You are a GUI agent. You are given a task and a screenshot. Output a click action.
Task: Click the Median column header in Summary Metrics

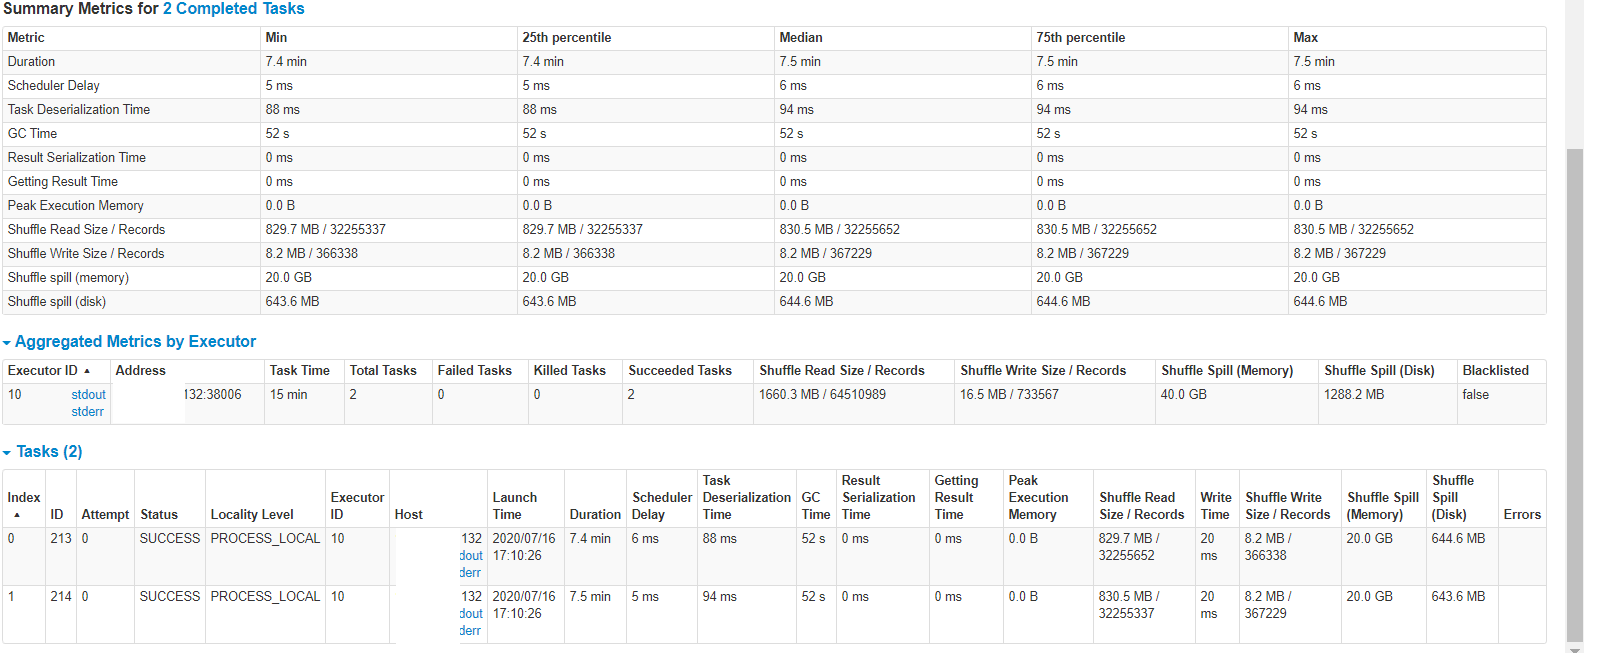coord(801,38)
